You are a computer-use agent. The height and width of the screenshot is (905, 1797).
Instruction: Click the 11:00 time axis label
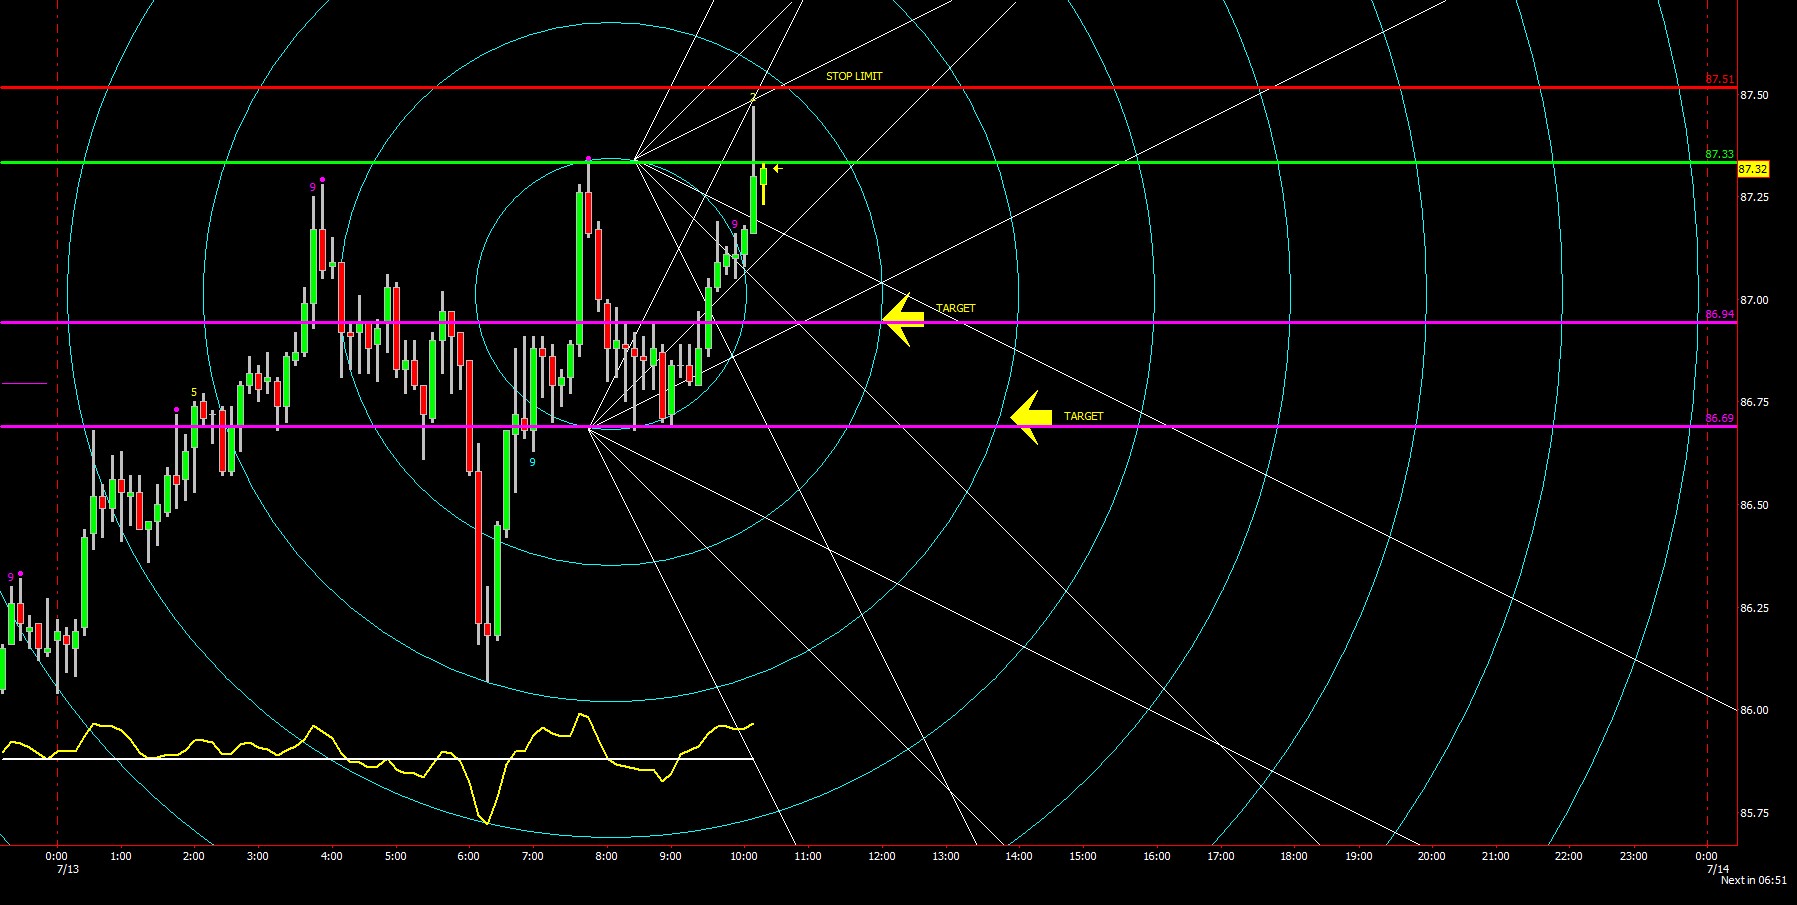(x=807, y=856)
